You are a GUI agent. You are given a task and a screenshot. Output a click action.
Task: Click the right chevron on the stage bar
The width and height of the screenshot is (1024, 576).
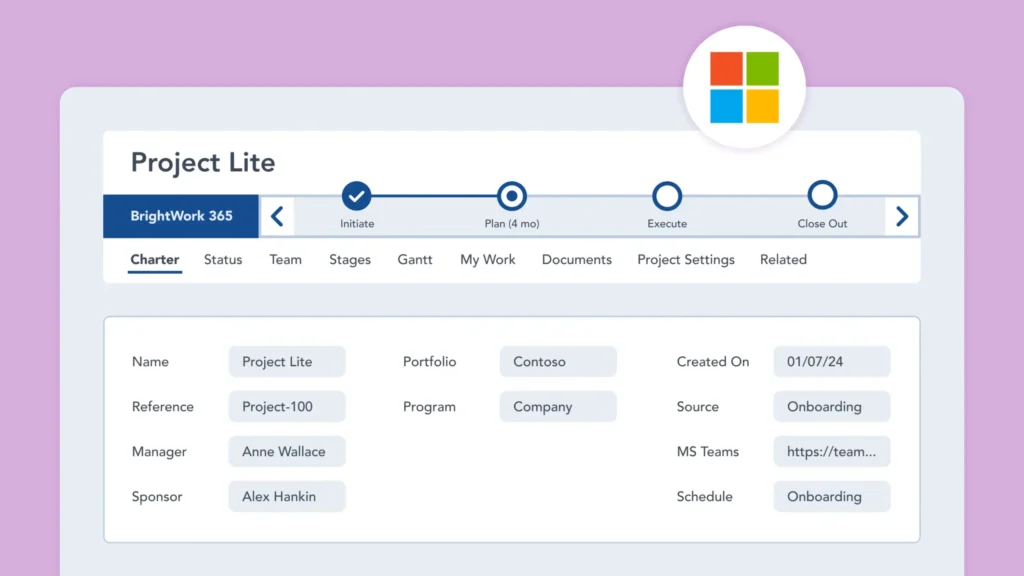pos(901,215)
